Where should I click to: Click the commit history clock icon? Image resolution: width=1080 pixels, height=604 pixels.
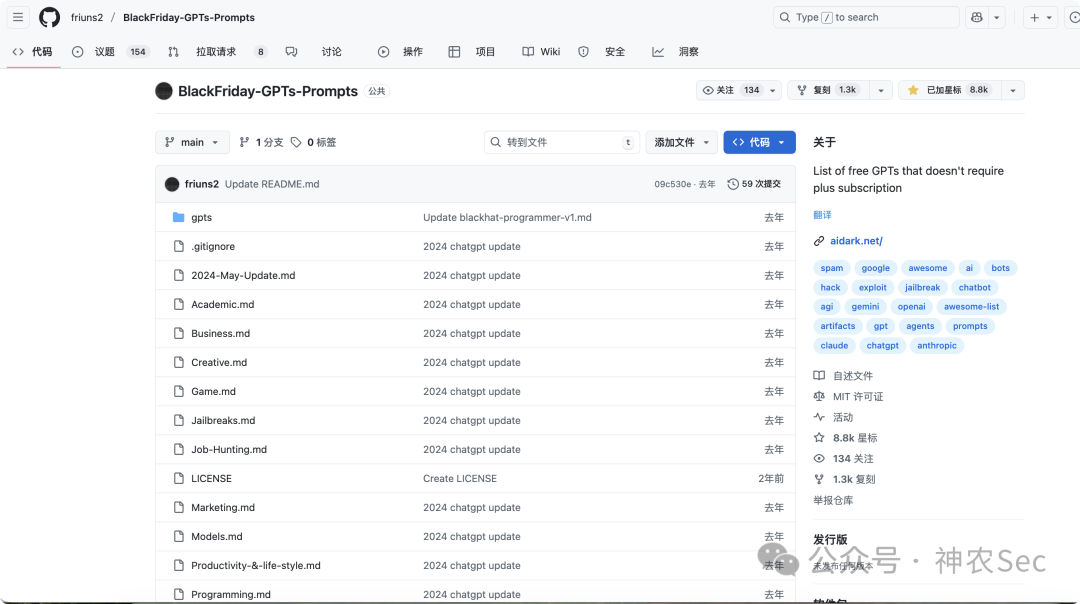pyautogui.click(x=733, y=184)
